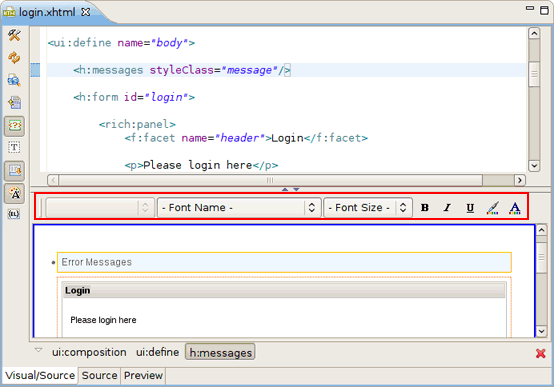554x387 pixels.
Task: Click the Login panel header in preview
Action: click(284, 291)
